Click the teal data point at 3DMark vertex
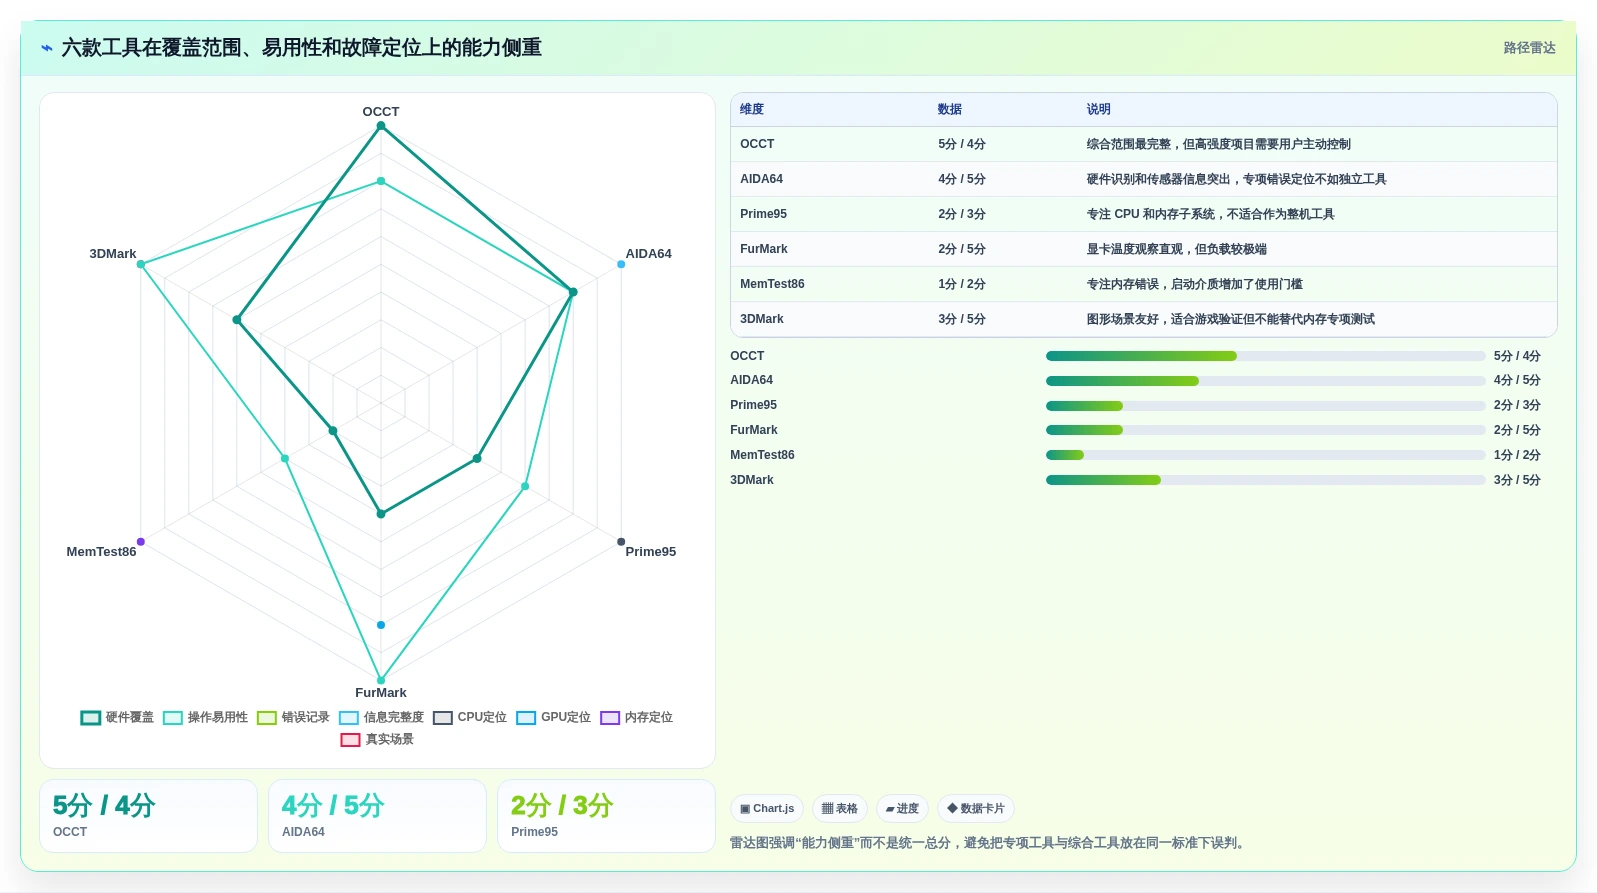 pyautogui.click(x=141, y=264)
